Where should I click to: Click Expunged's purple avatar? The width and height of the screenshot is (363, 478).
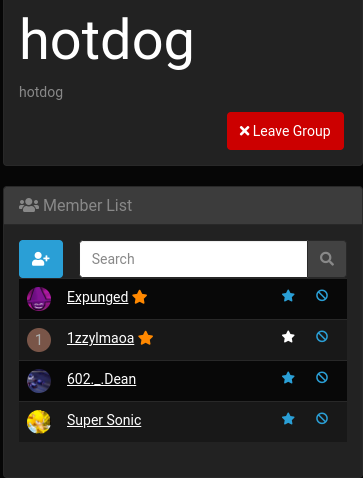click(x=39, y=299)
